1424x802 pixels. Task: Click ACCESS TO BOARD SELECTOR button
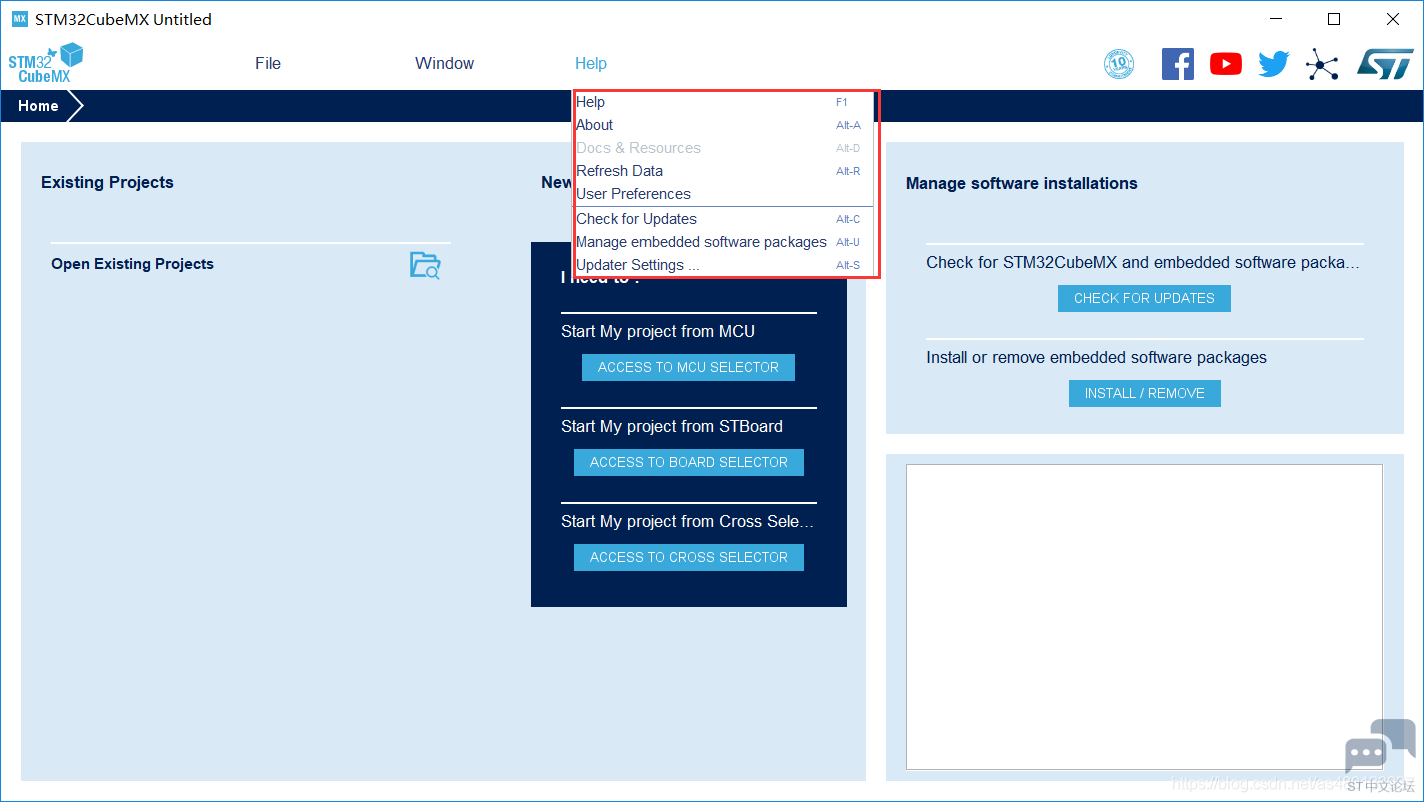[x=689, y=462]
